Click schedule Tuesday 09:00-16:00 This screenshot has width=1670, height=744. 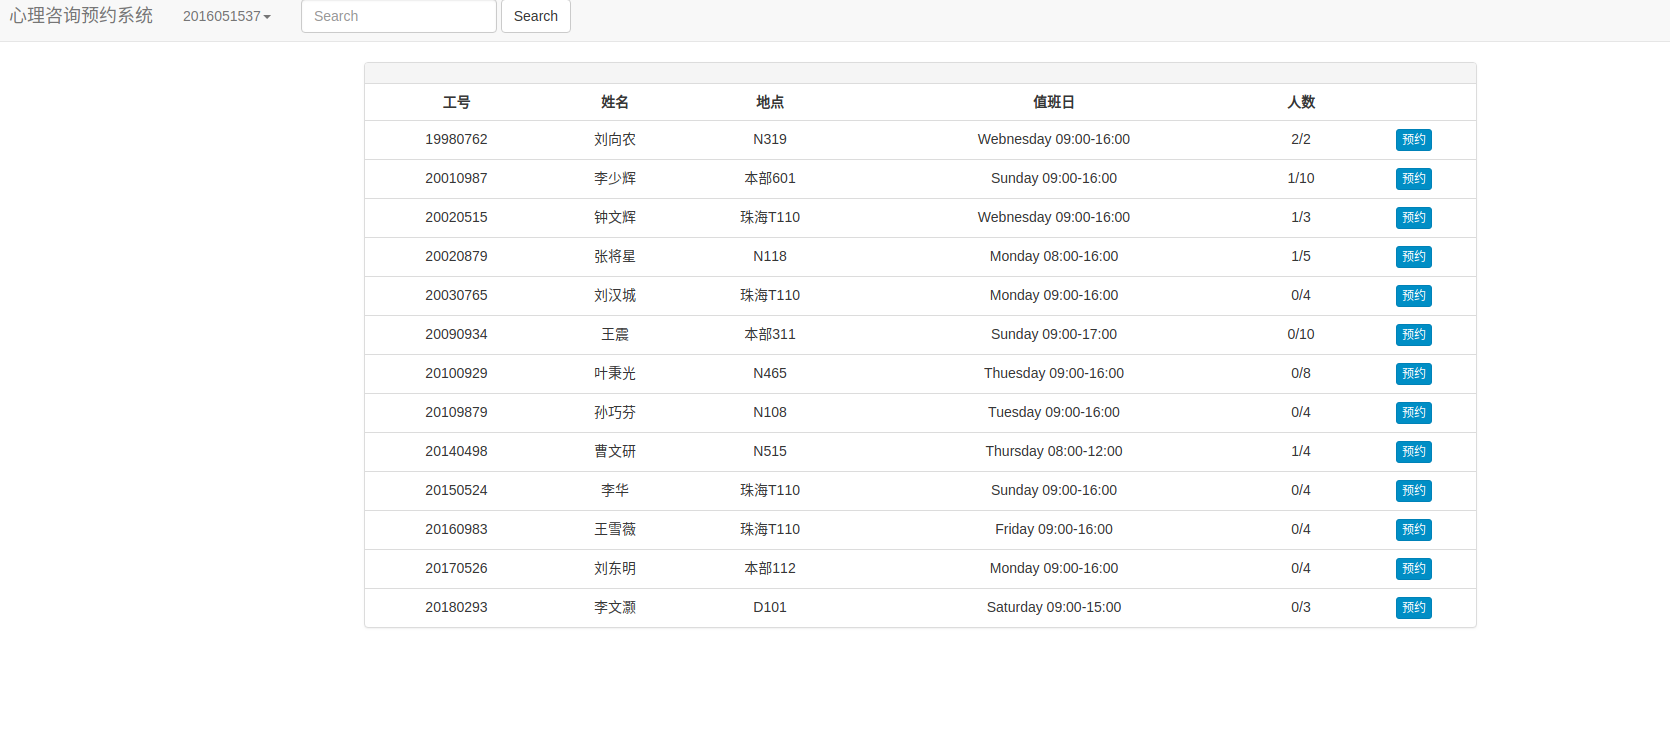pos(1054,412)
